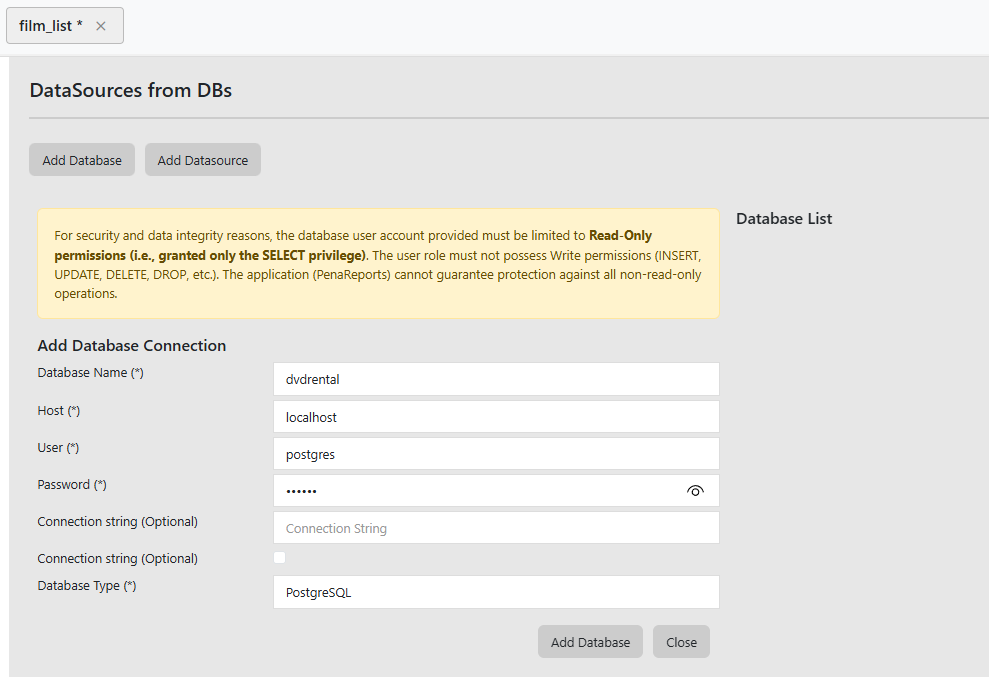
Task: Click the Database List panel title
Action: click(784, 218)
